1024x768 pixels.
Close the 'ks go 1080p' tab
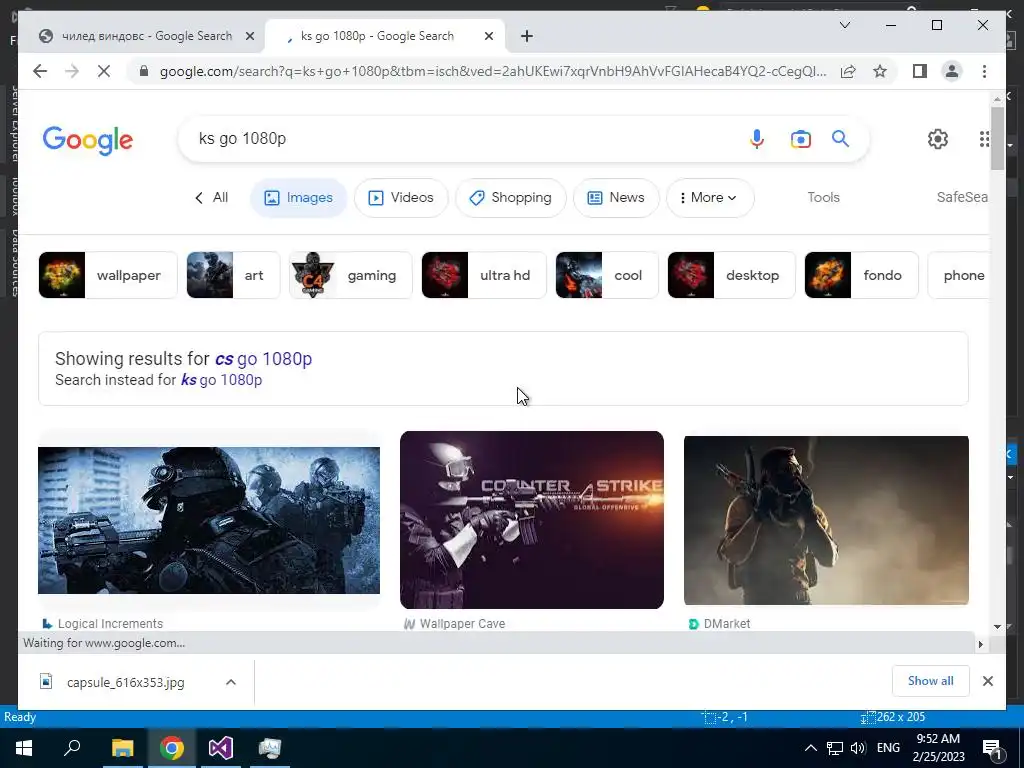pyautogui.click(x=488, y=36)
